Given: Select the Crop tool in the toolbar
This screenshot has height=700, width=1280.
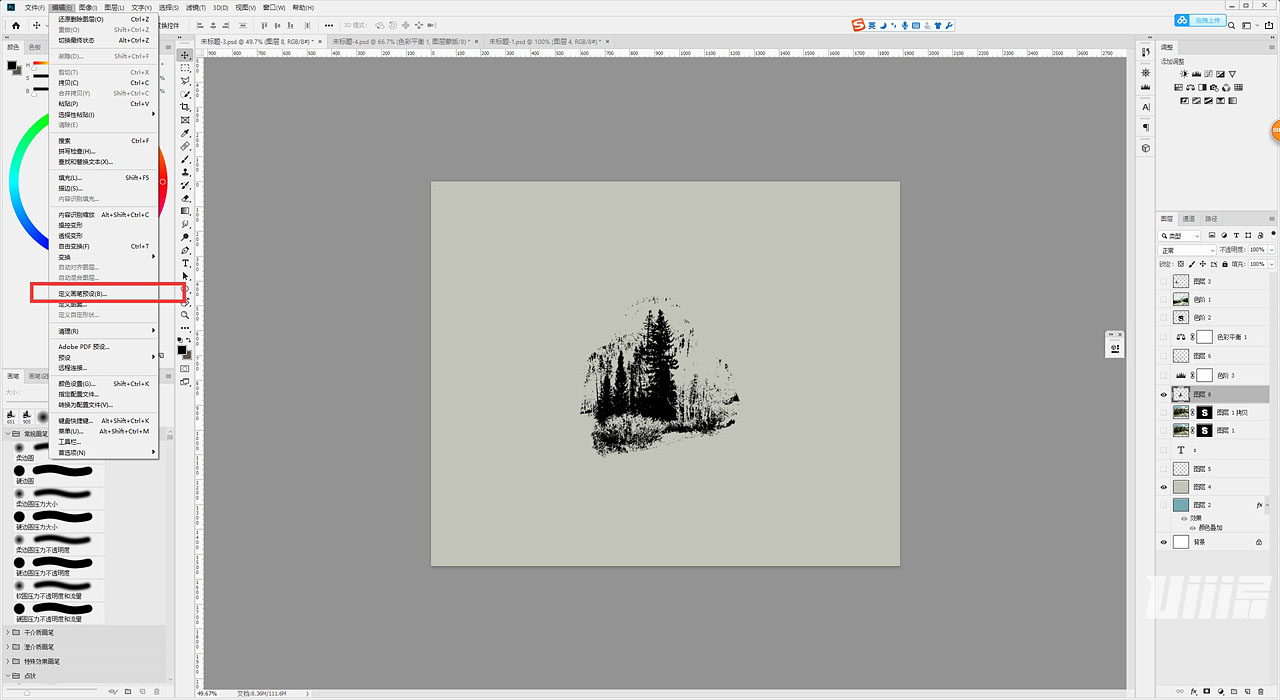Looking at the screenshot, I should [x=185, y=107].
